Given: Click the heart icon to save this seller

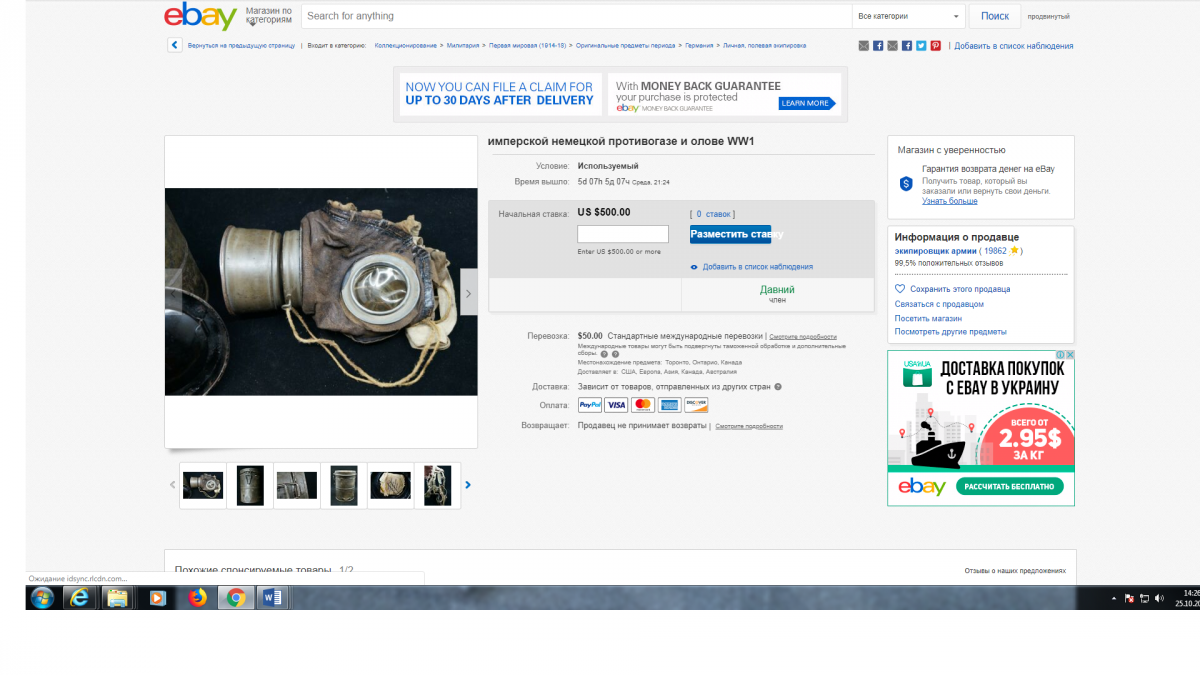Looking at the screenshot, I should tap(900, 289).
